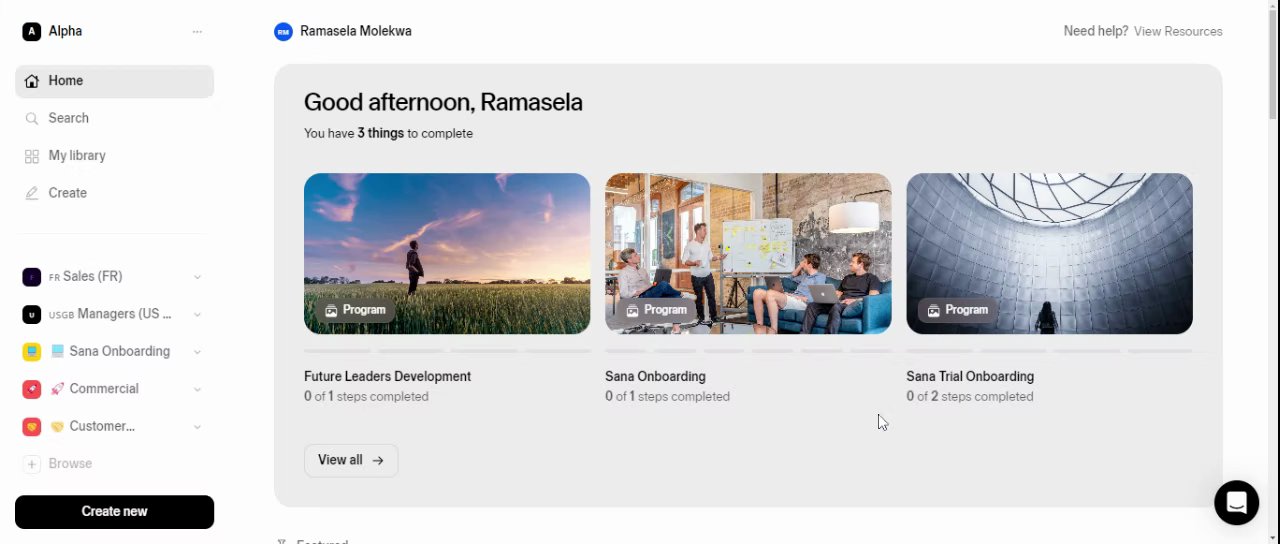Viewport: 1280px width, 544px height.
Task: Click the Commercial rocket team icon
Action: click(32, 389)
